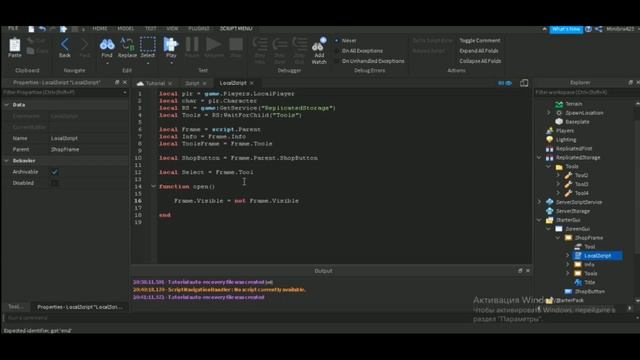Image resolution: width=640 pixels, height=360 pixels.
Task: Click the Terrain icon in Explorer
Action: tap(559, 104)
